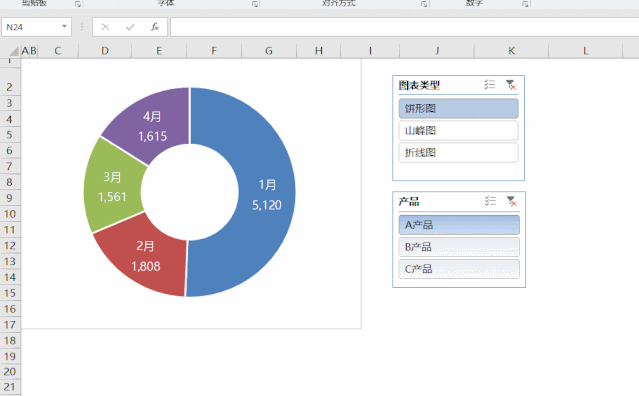Open the Name Box dropdown arrow

(64, 27)
